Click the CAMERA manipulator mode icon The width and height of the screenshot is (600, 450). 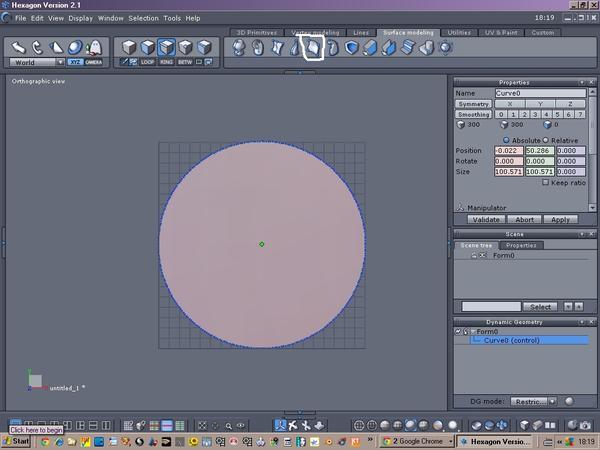[94, 62]
